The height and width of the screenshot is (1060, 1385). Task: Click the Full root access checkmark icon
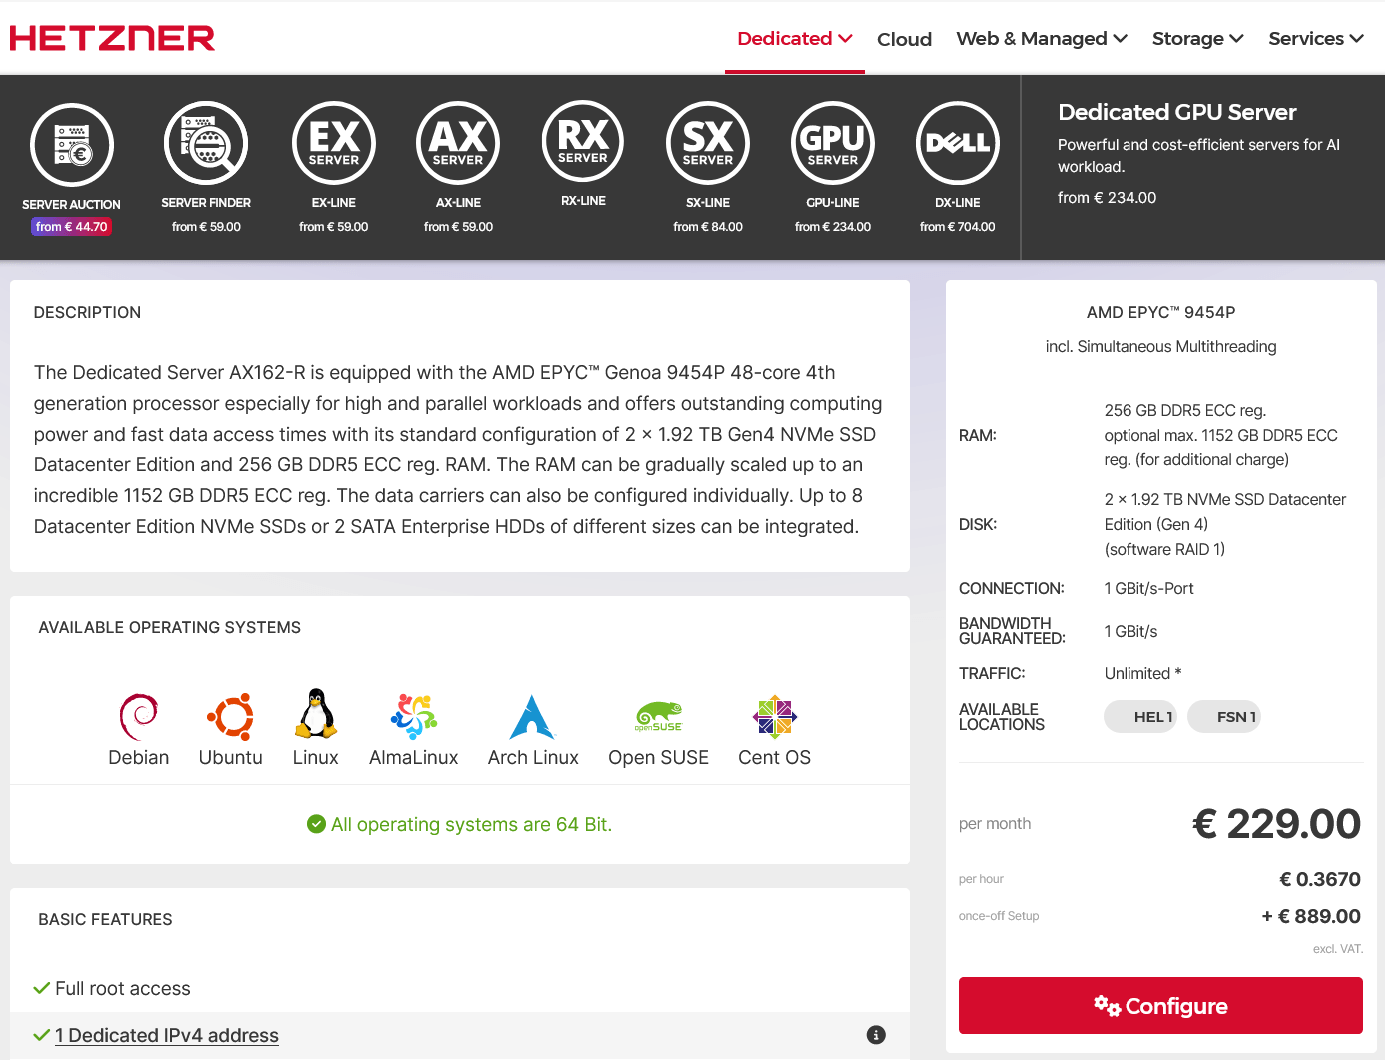point(42,988)
